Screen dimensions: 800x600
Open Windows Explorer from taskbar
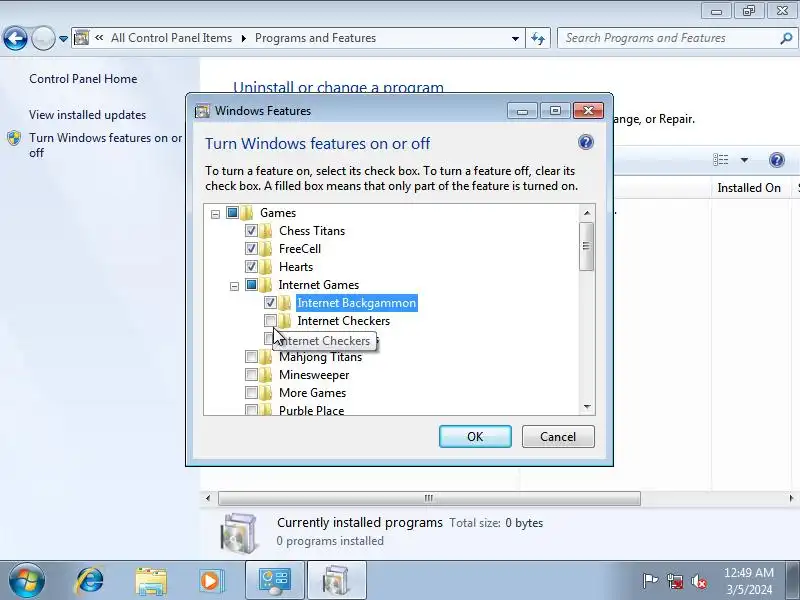151,581
